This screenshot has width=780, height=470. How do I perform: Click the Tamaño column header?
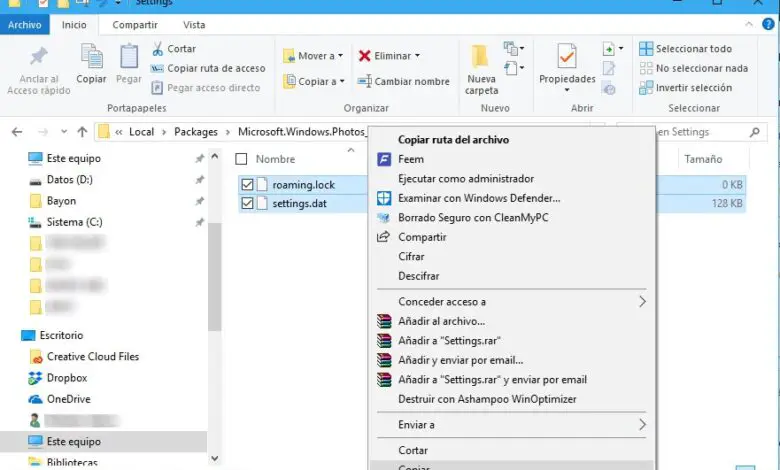[x=703, y=159]
